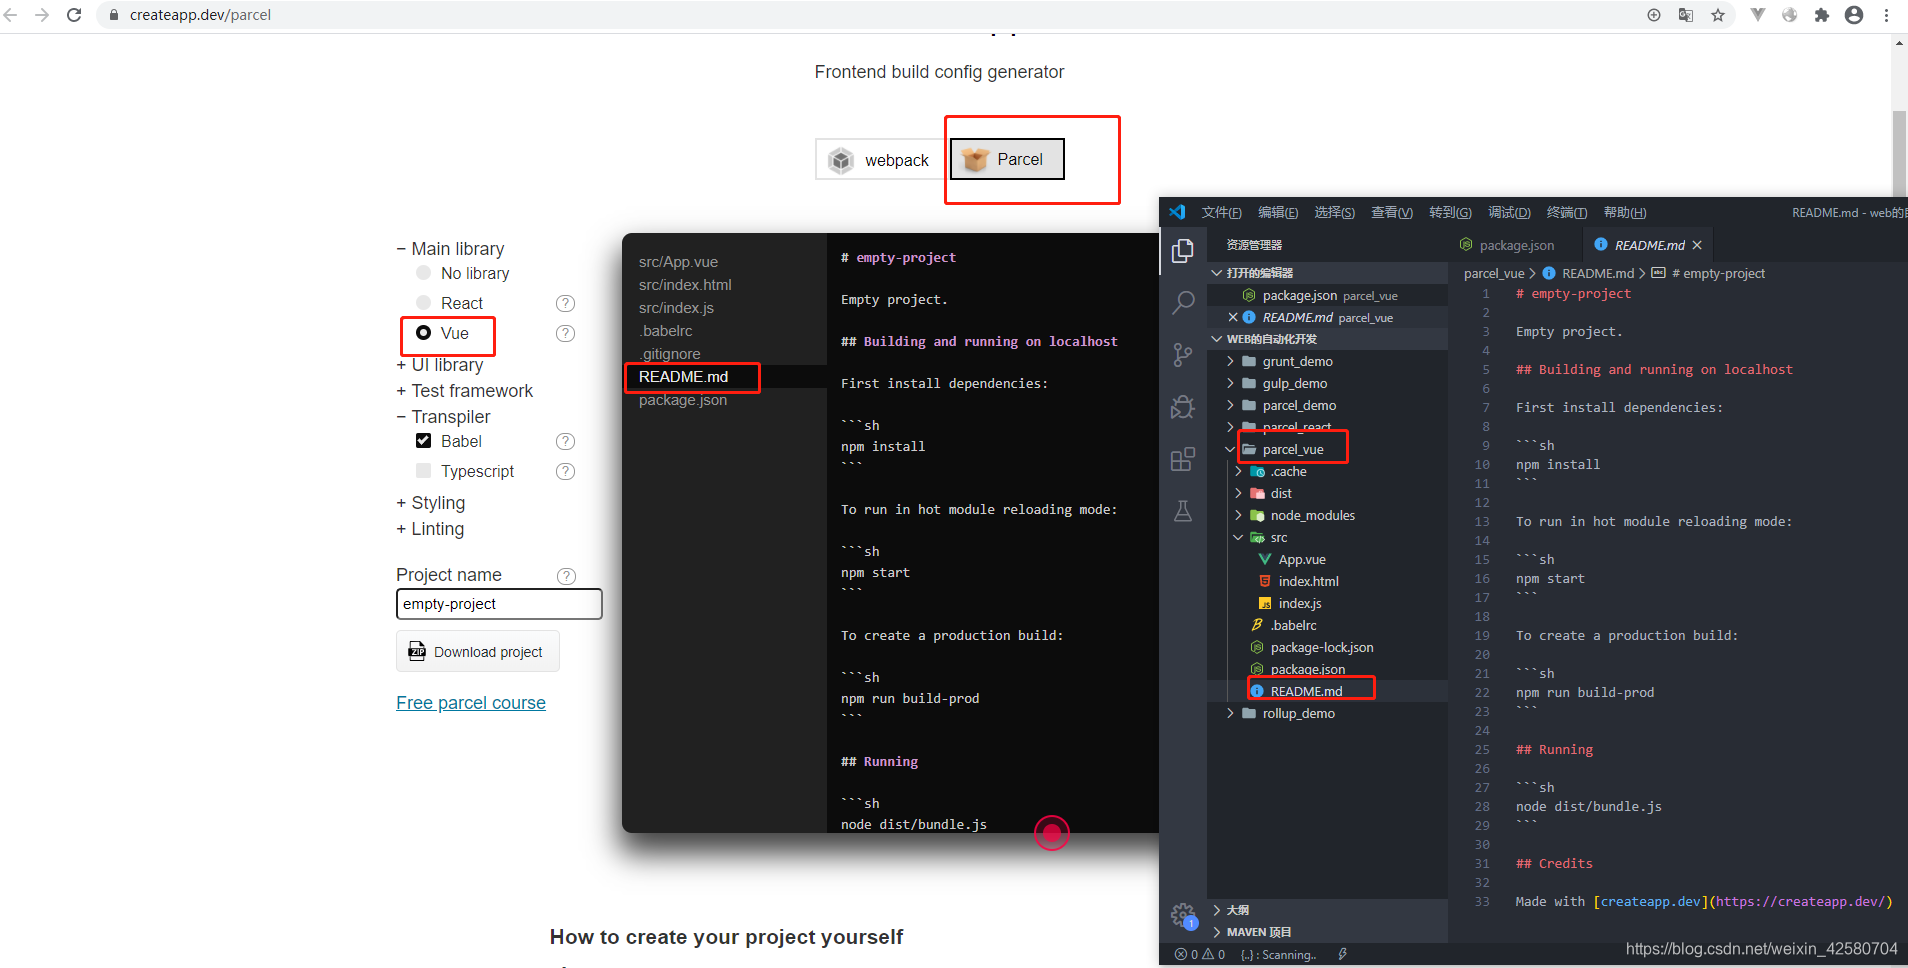Open the Source Control icon
Viewport: 1908px width, 968px height.
tap(1183, 354)
